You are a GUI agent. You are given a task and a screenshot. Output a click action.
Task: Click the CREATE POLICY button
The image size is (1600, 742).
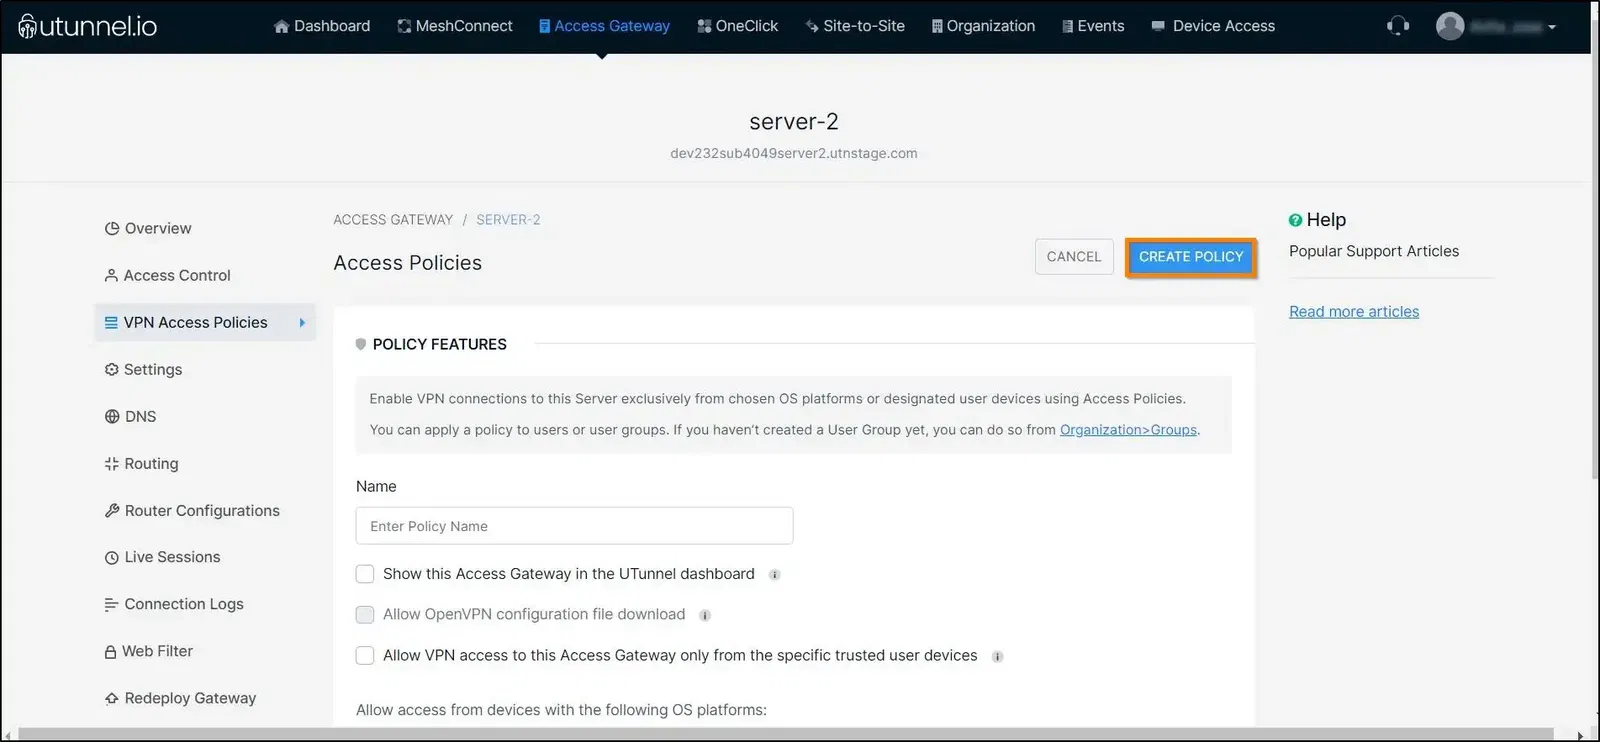click(1191, 257)
